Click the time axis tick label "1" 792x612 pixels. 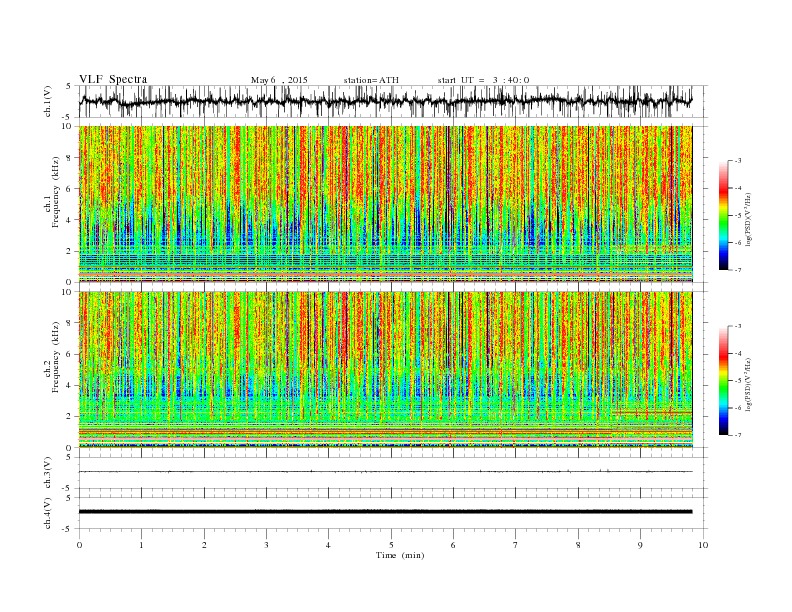141,545
